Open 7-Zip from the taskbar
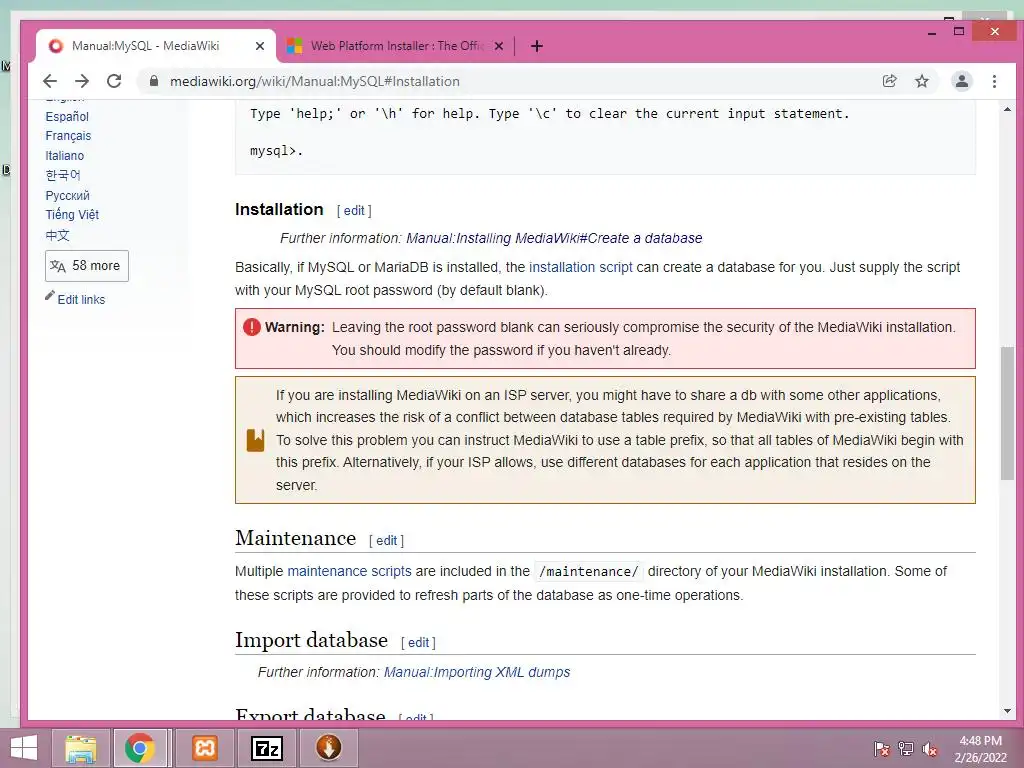Screen dimensions: 1024x768 266,748
